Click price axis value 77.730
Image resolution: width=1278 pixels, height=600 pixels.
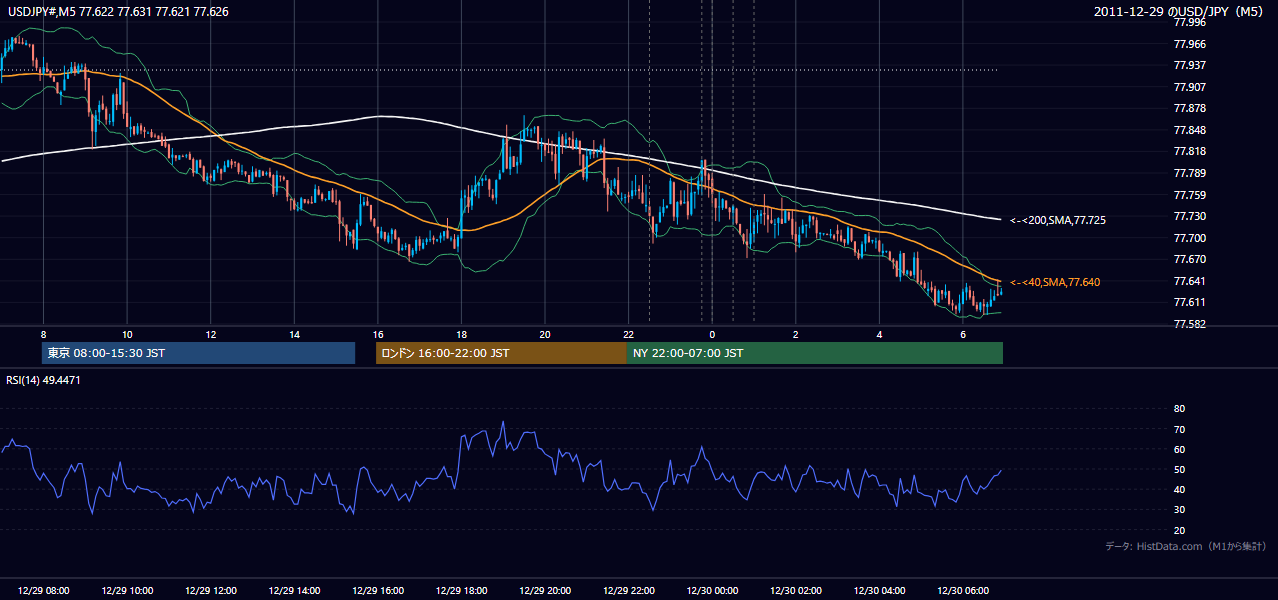1189,216
